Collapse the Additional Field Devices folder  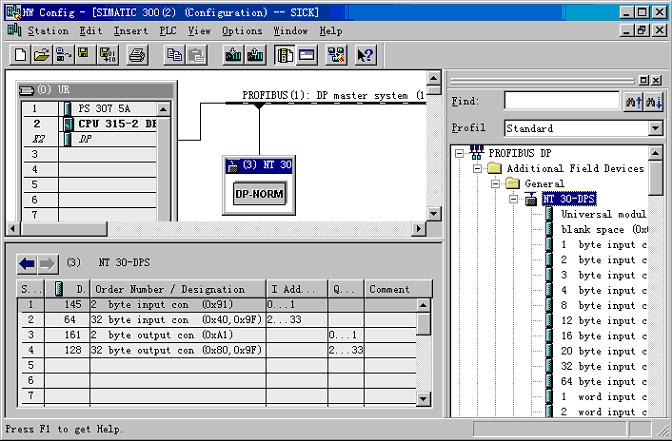pyautogui.click(x=478, y=169)
